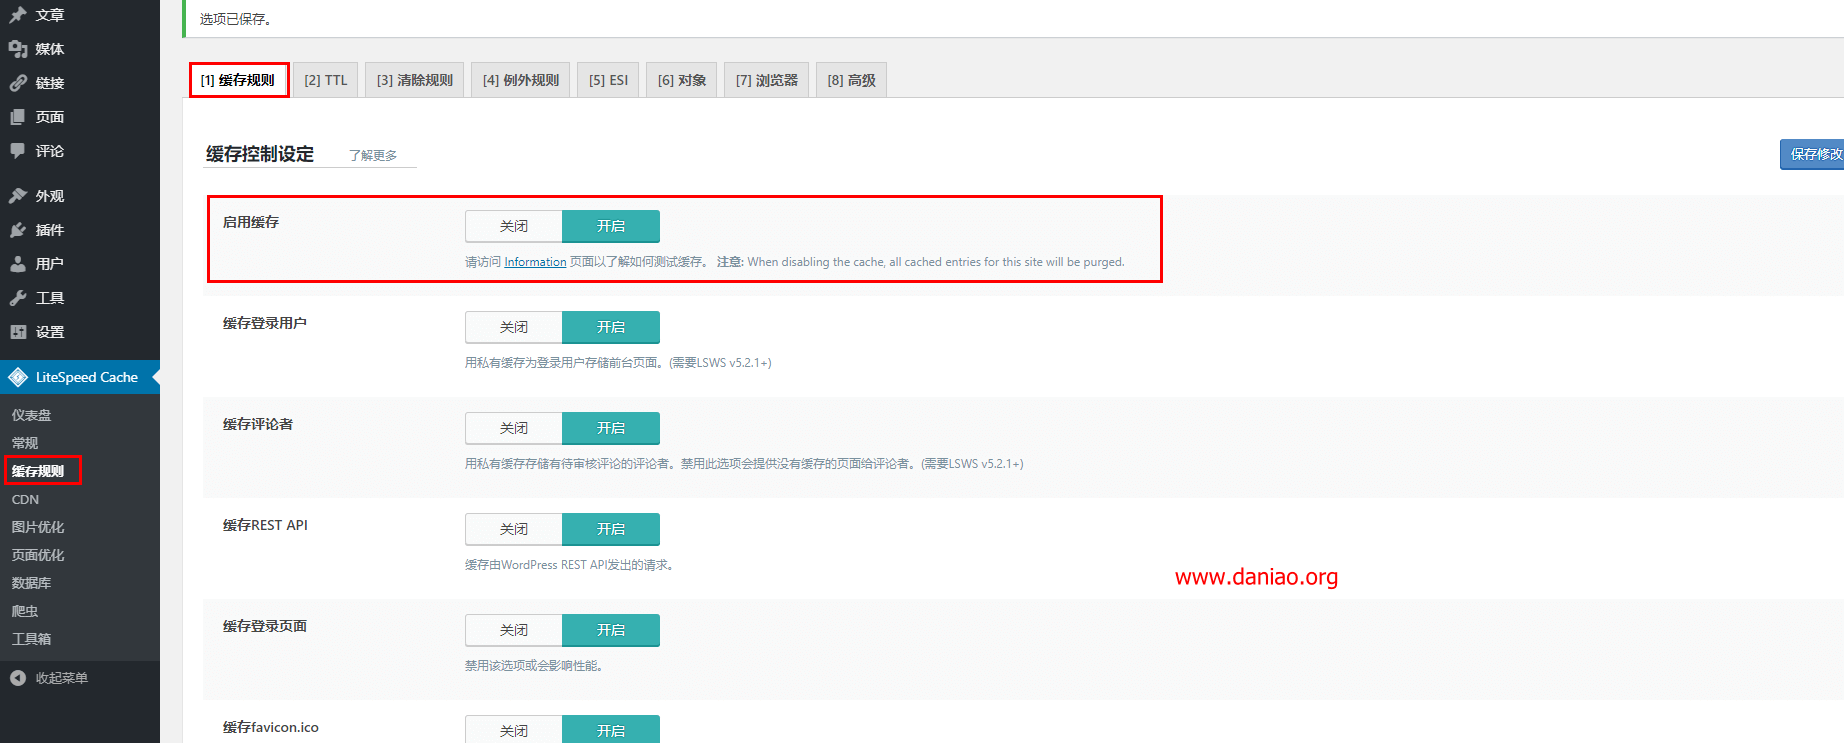Screen dimensions: 1844x743
Task: Set 缓存favicon.ico to 开启
Action: 611,730
